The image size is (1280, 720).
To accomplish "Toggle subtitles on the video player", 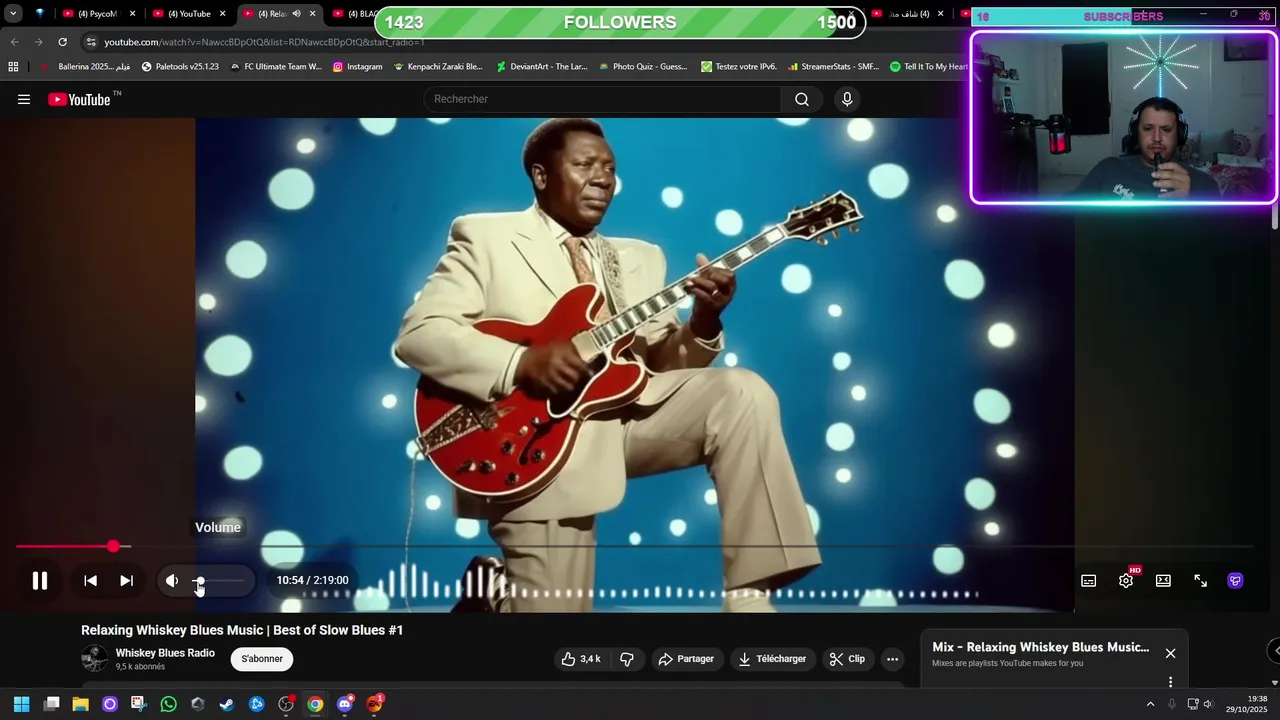I will coord(1089,581).
